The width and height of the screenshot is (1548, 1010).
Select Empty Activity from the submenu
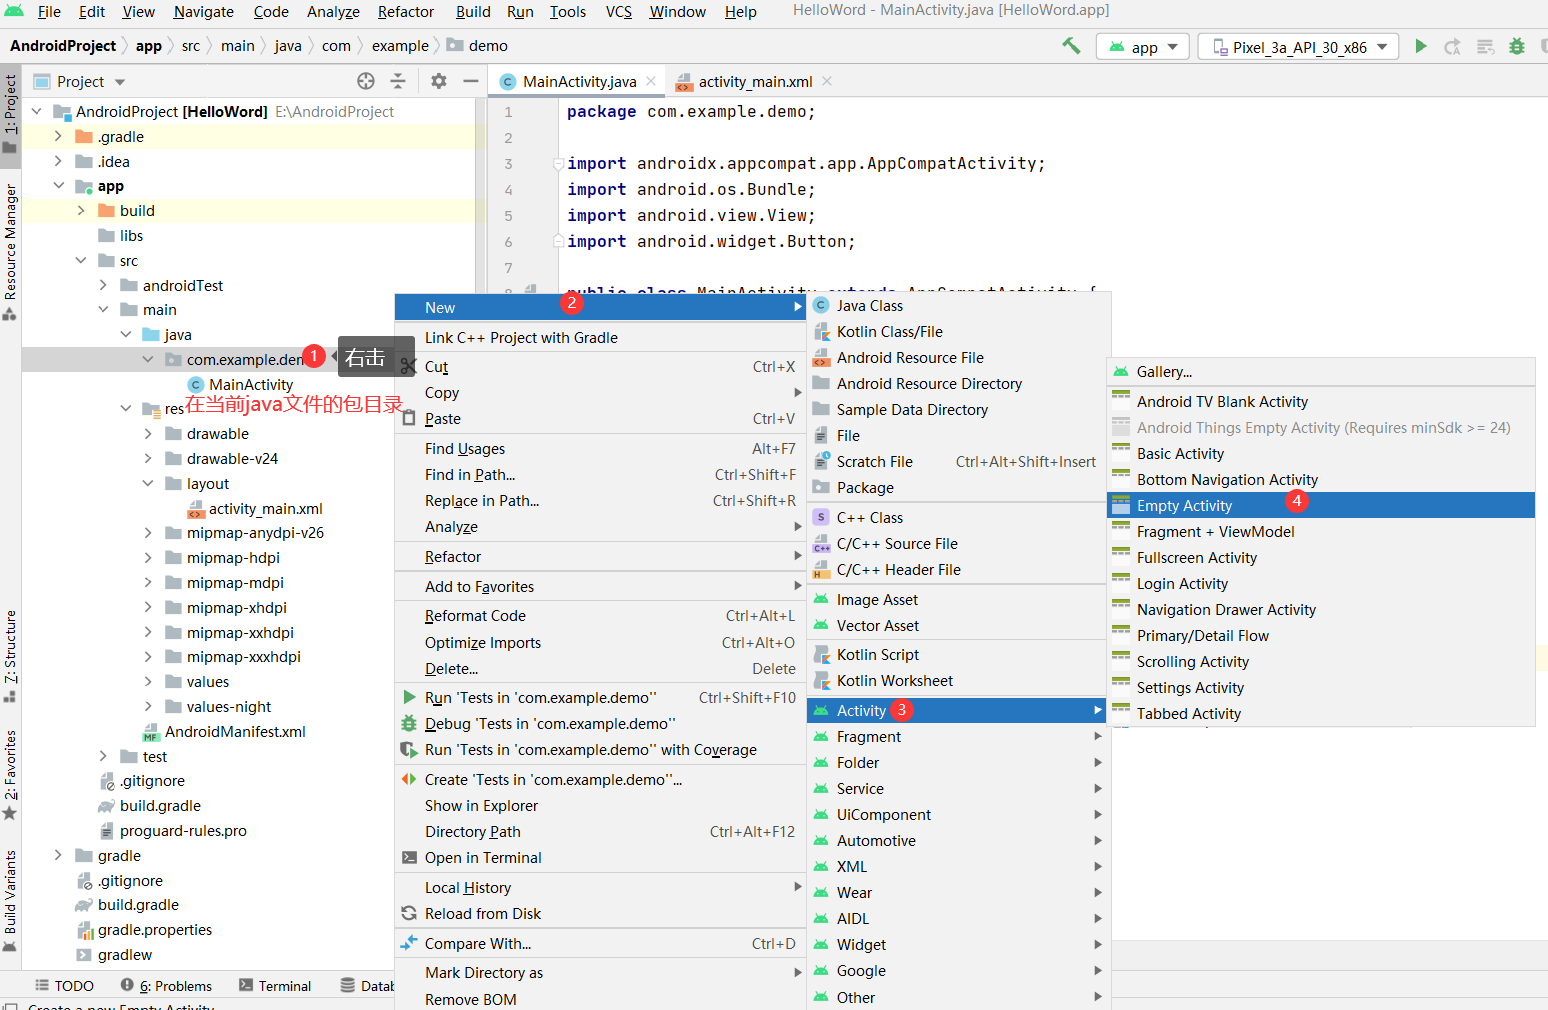1184,506
